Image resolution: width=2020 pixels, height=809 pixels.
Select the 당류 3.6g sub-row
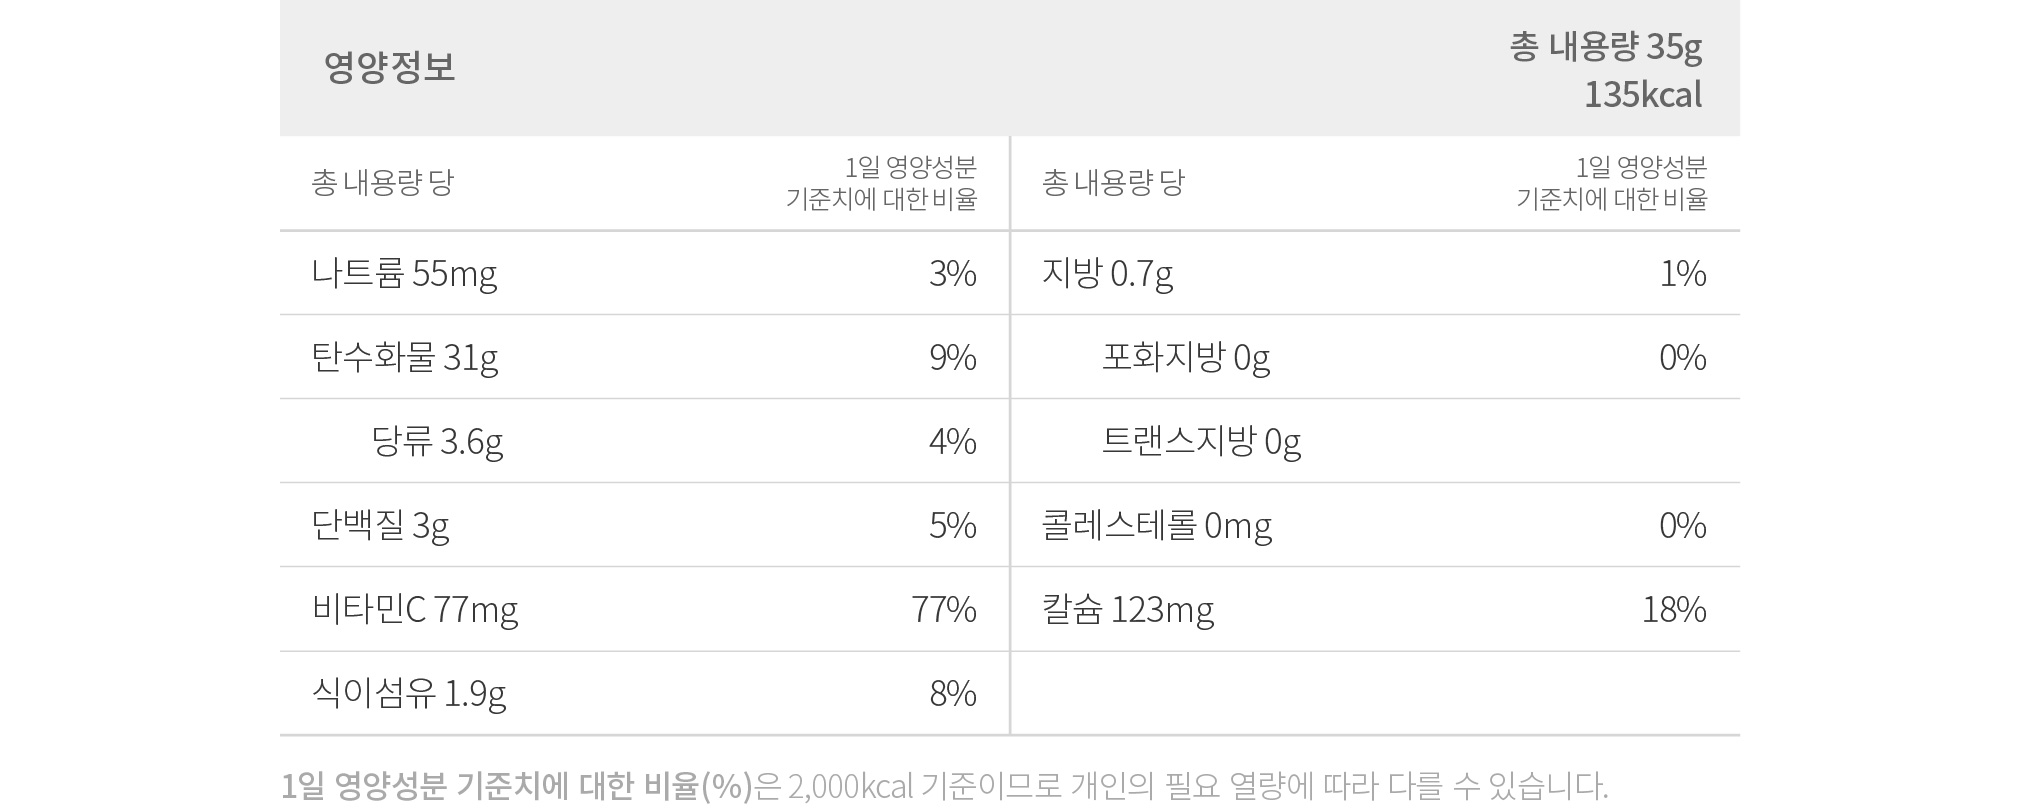[644, 441]
